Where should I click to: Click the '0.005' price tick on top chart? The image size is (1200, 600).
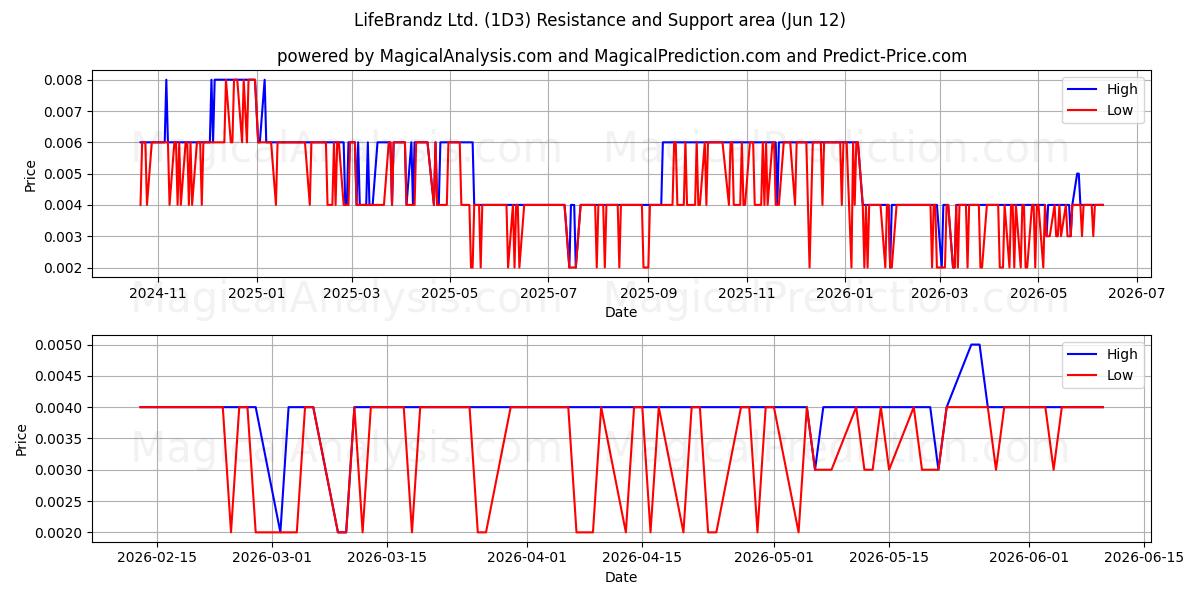64,174
